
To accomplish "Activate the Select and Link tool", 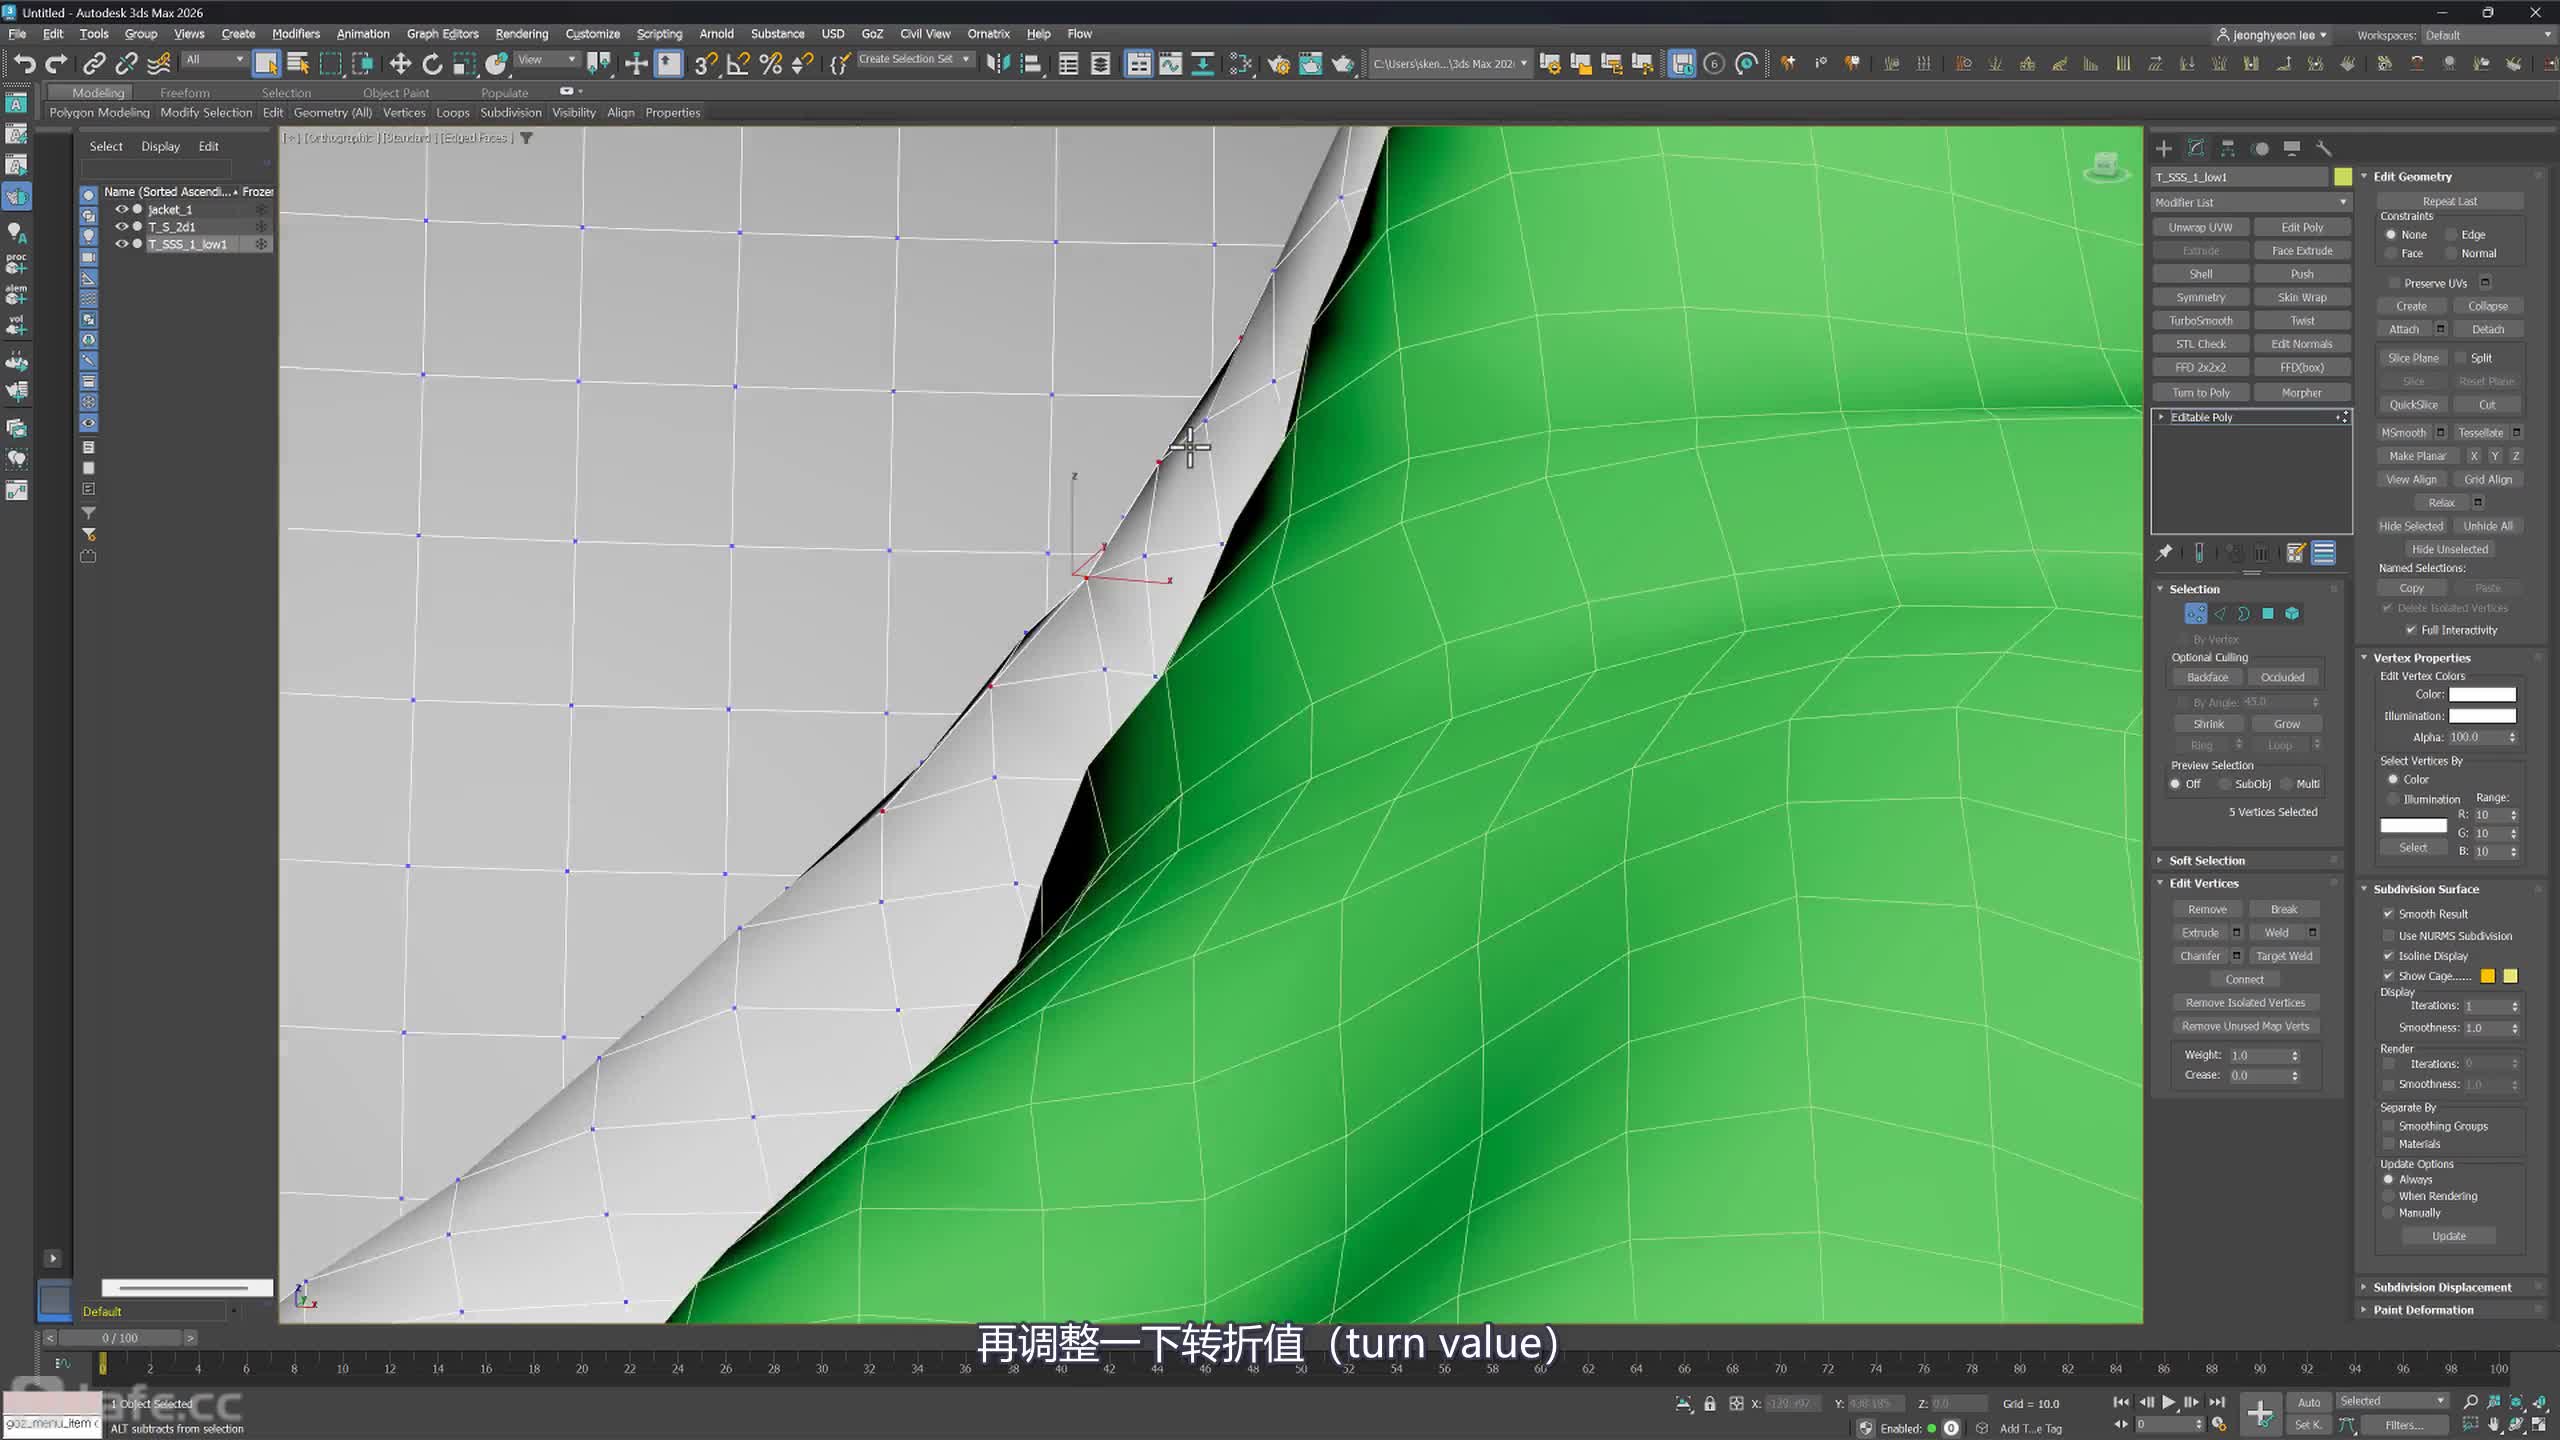I will (94, 64).
